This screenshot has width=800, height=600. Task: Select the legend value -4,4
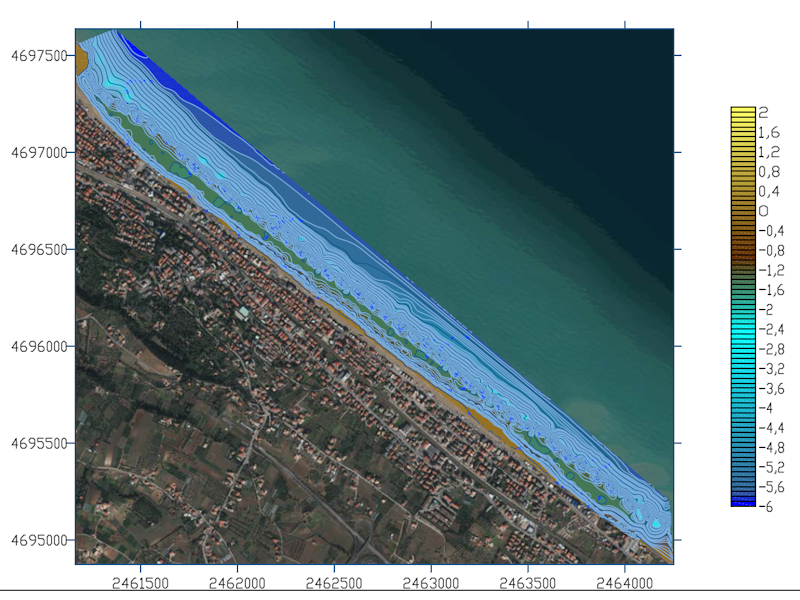coord(771,428)
